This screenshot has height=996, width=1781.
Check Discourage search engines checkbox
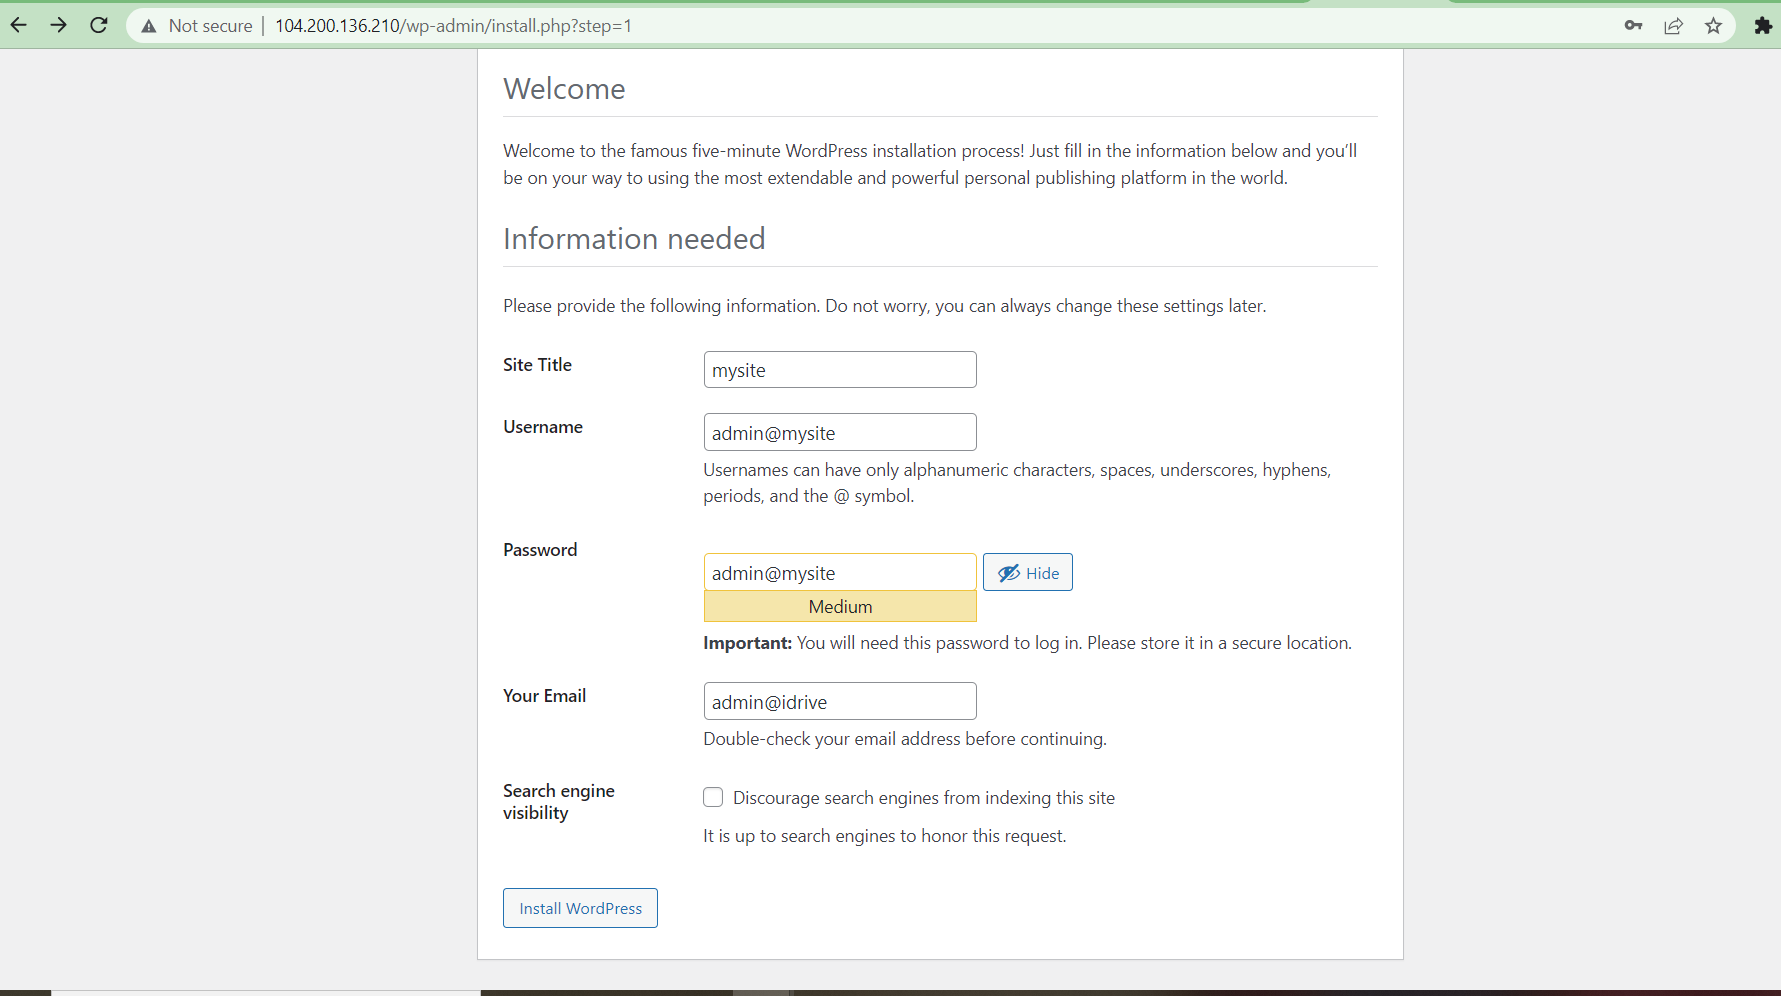pos(713,797)
